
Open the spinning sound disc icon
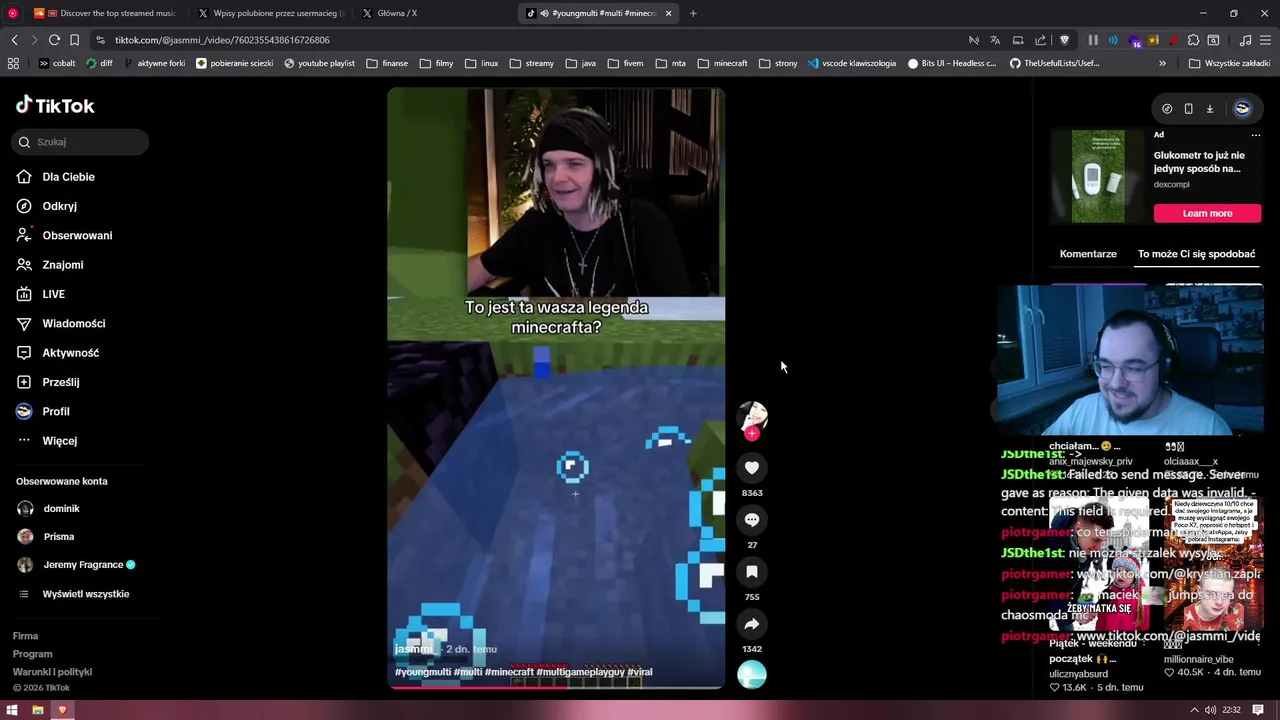tap(752, 675)
